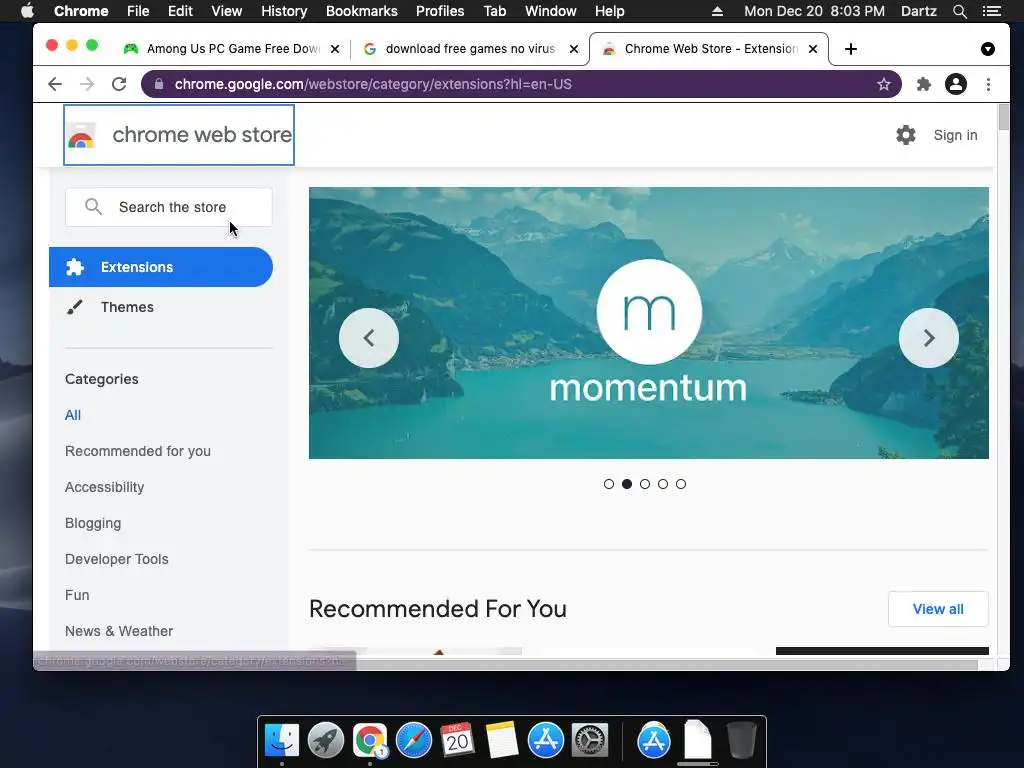Open Calendar from the dock
The height and width of the screenshot is (768, 1024).
457,741
